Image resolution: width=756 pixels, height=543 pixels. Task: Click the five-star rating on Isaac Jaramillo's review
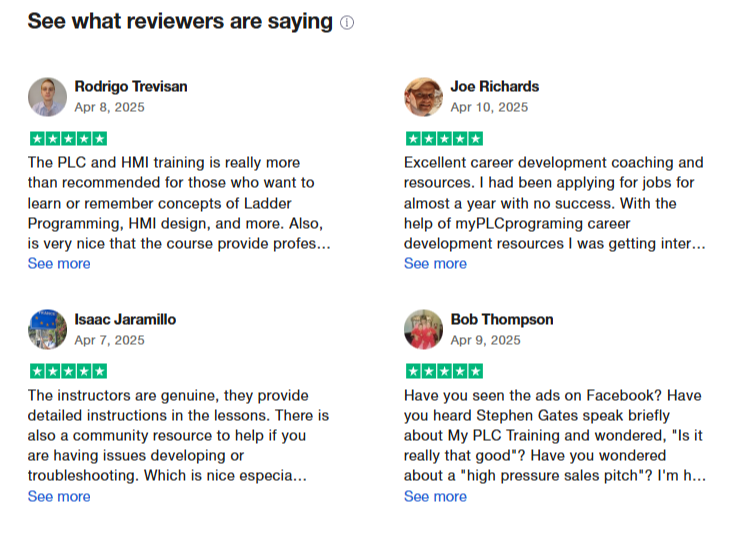click(x=67, y=371)
